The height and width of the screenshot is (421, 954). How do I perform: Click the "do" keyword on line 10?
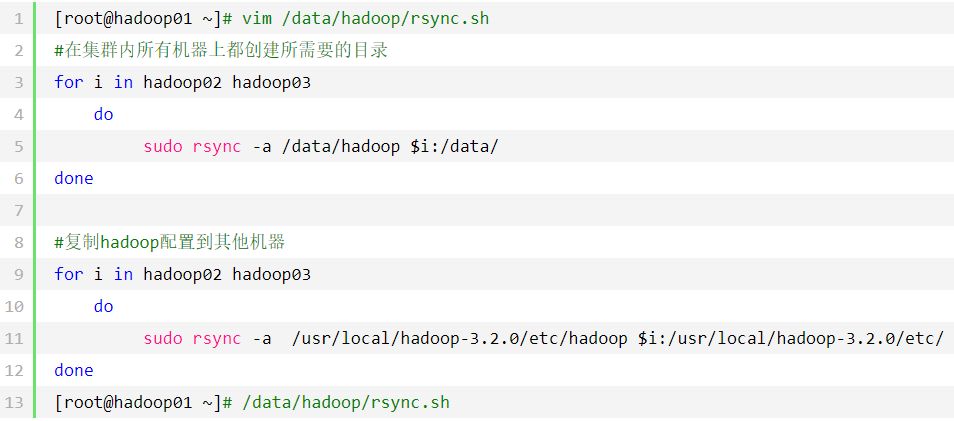104,307
